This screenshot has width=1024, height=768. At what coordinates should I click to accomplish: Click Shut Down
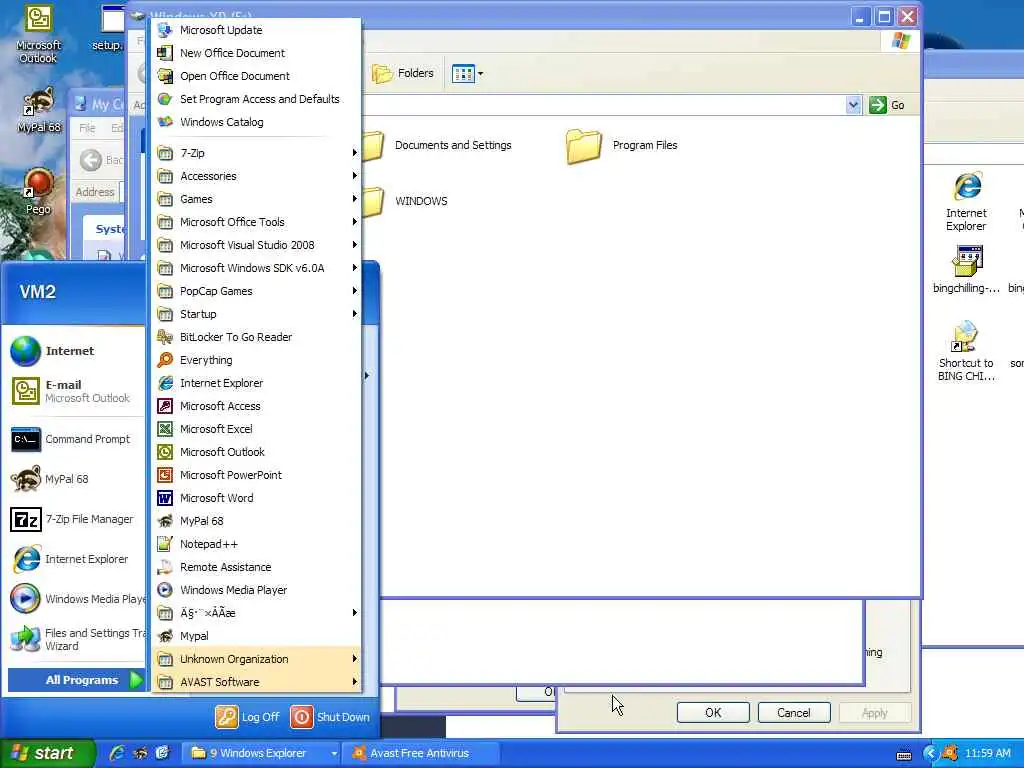point(330,717)
